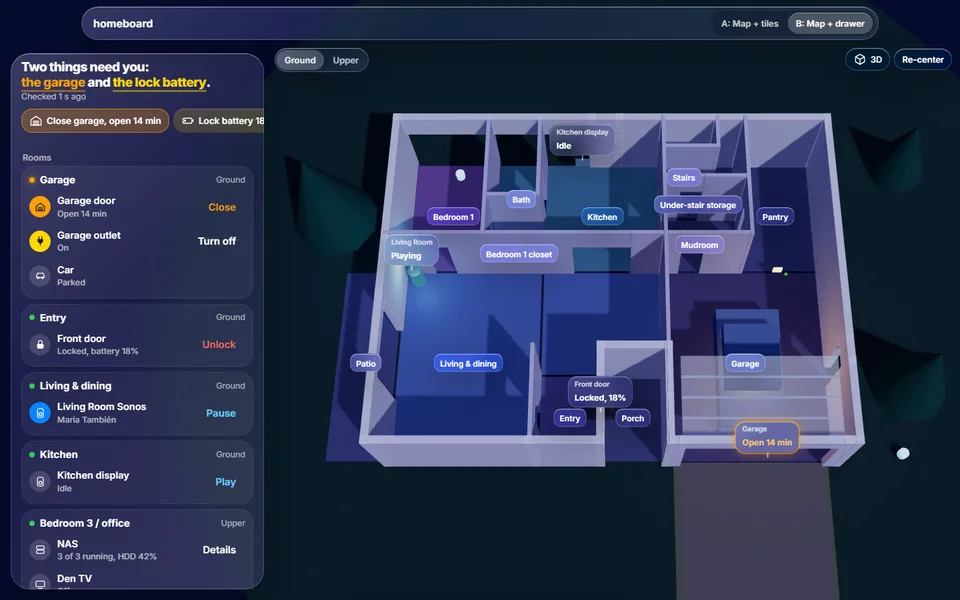Follow the lock battery link in headline
Image resolution: width=960 pixels, height=600 pixels.
click(159, 82)
